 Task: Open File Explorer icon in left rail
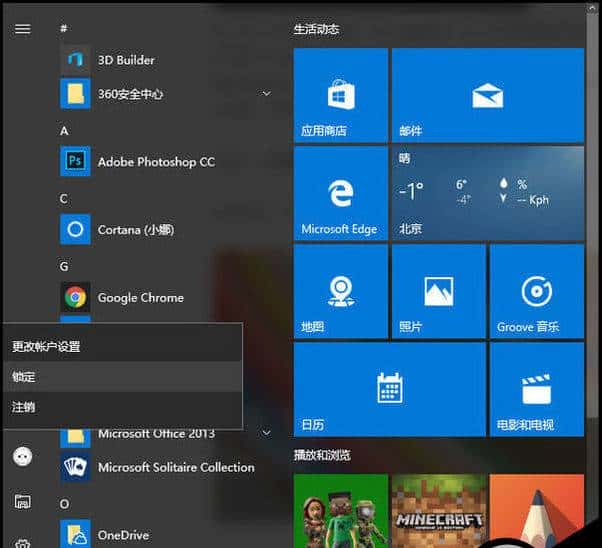(x=22, y=501)
